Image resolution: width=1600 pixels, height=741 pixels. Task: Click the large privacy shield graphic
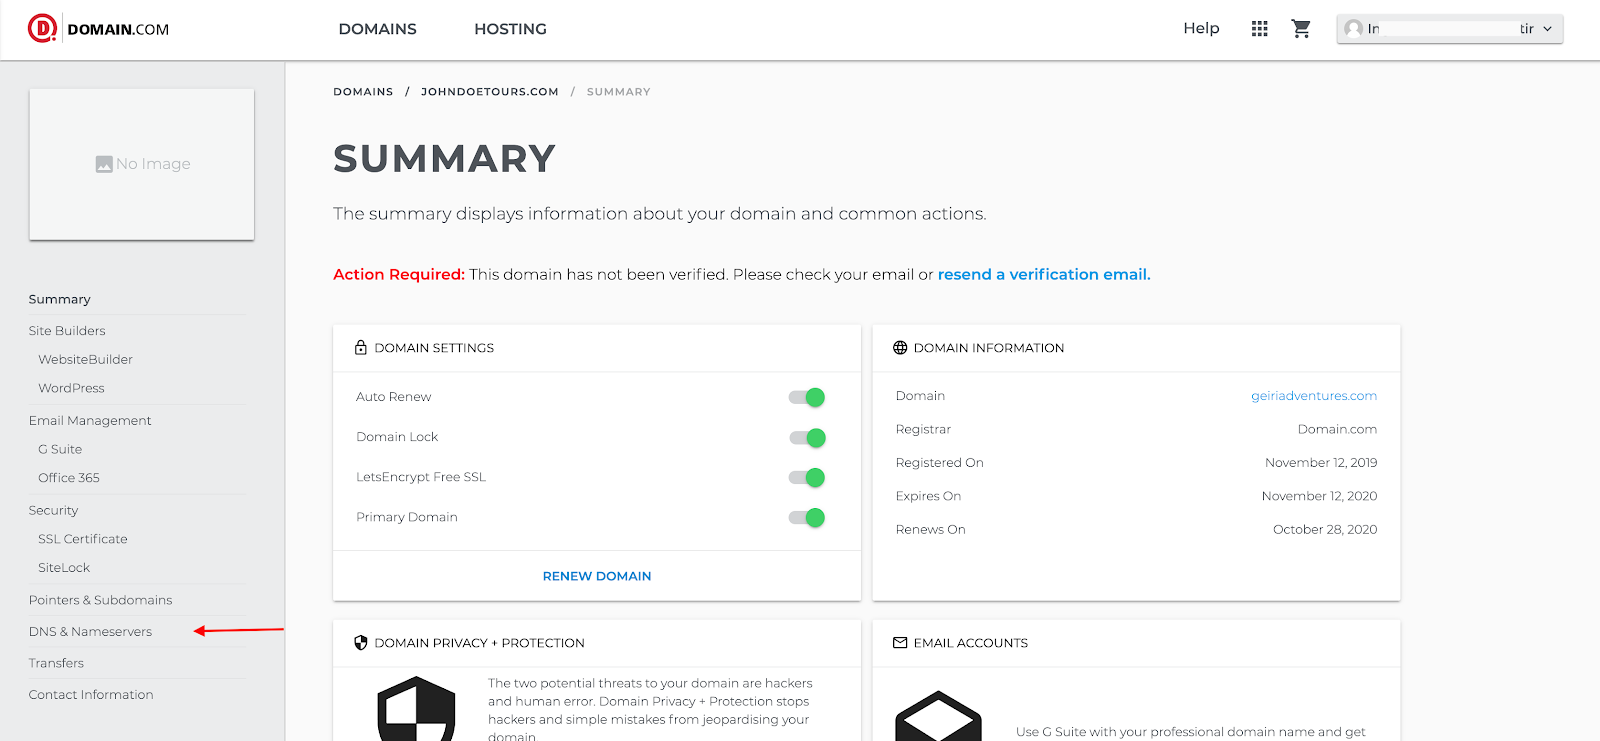[416, 709]
